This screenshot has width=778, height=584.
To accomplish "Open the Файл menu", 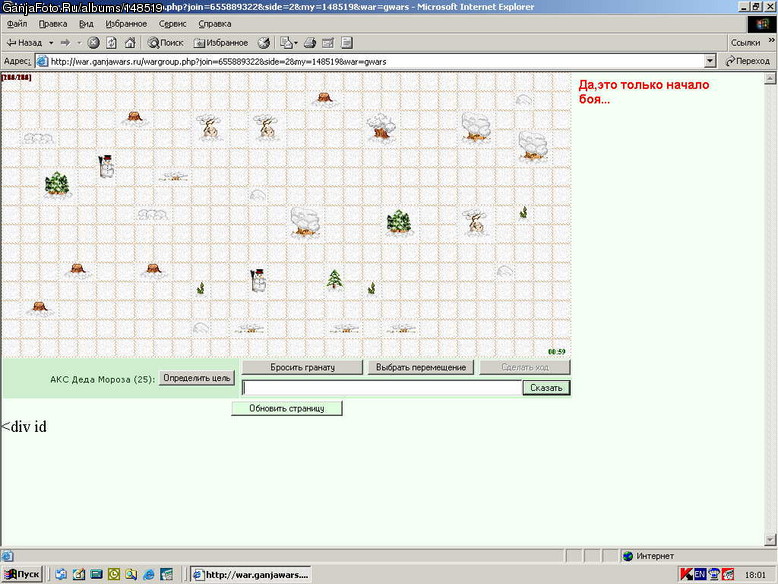I will point(17,24).
